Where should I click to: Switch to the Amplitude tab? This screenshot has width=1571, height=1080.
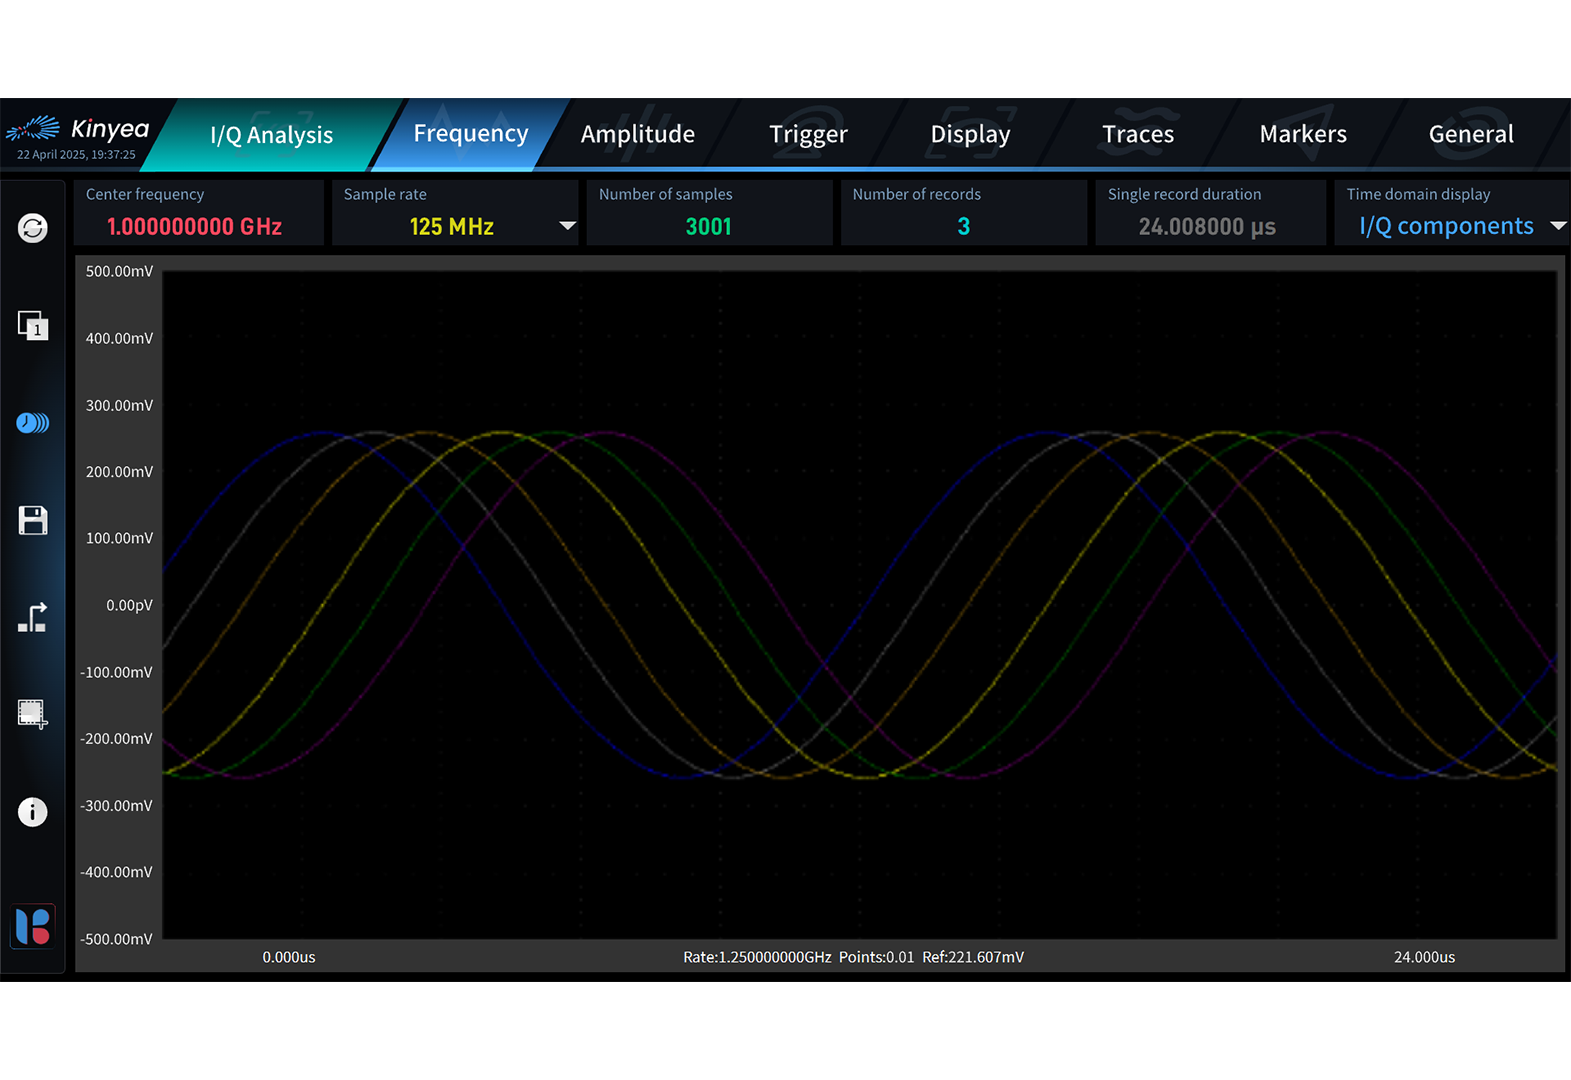pyautogui.click(x=637, y=134)
